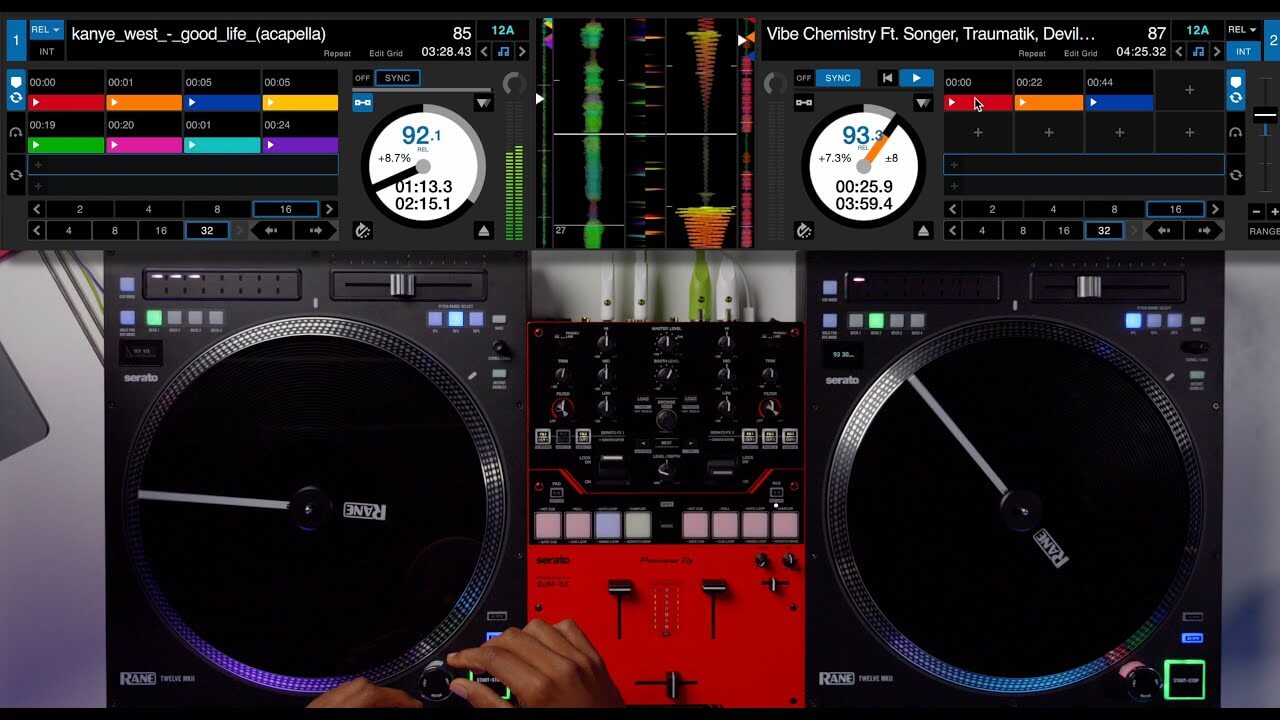This screenshot has height=720, width=1280.
Task: Click the keylock icon on deck 1
Action: (362, 102)
